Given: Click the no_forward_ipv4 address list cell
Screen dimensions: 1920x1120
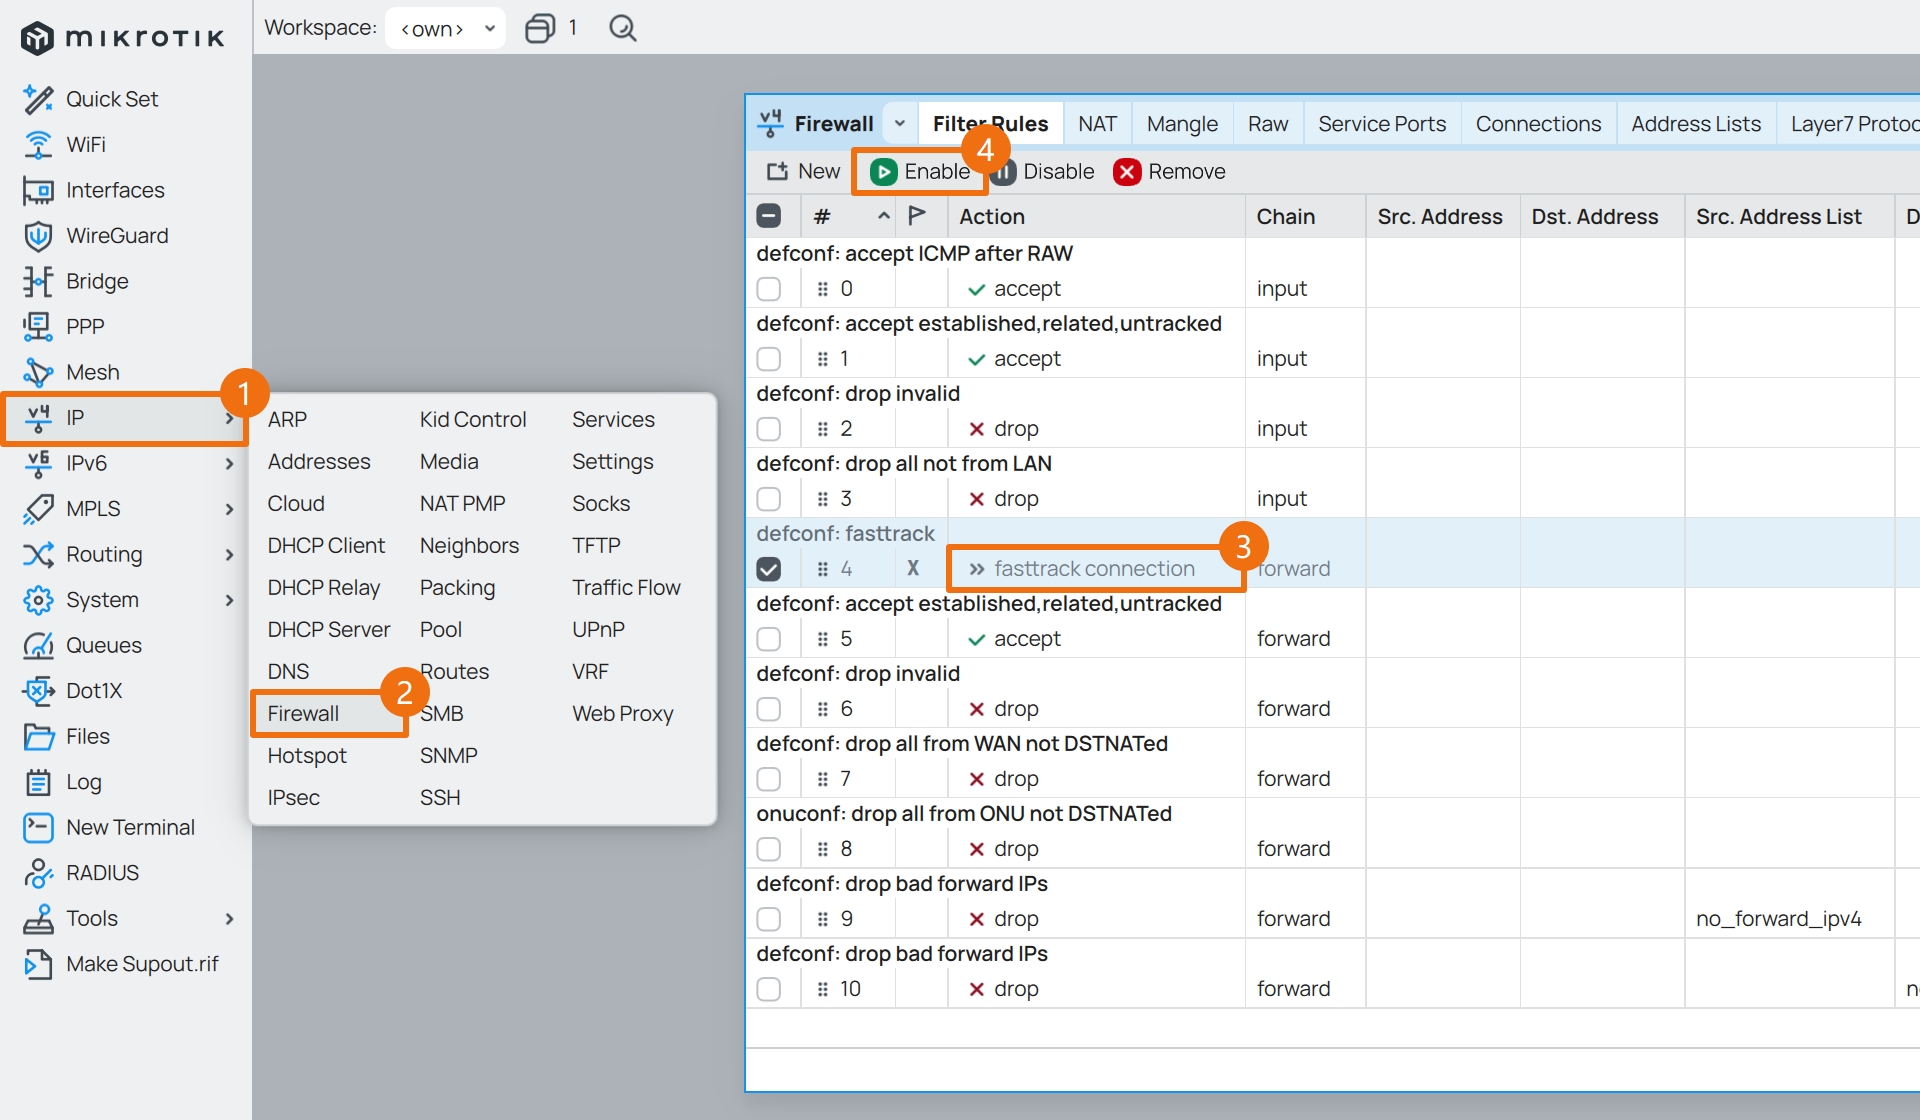Looking at the screenshot, I should (x=1779, y=919).
